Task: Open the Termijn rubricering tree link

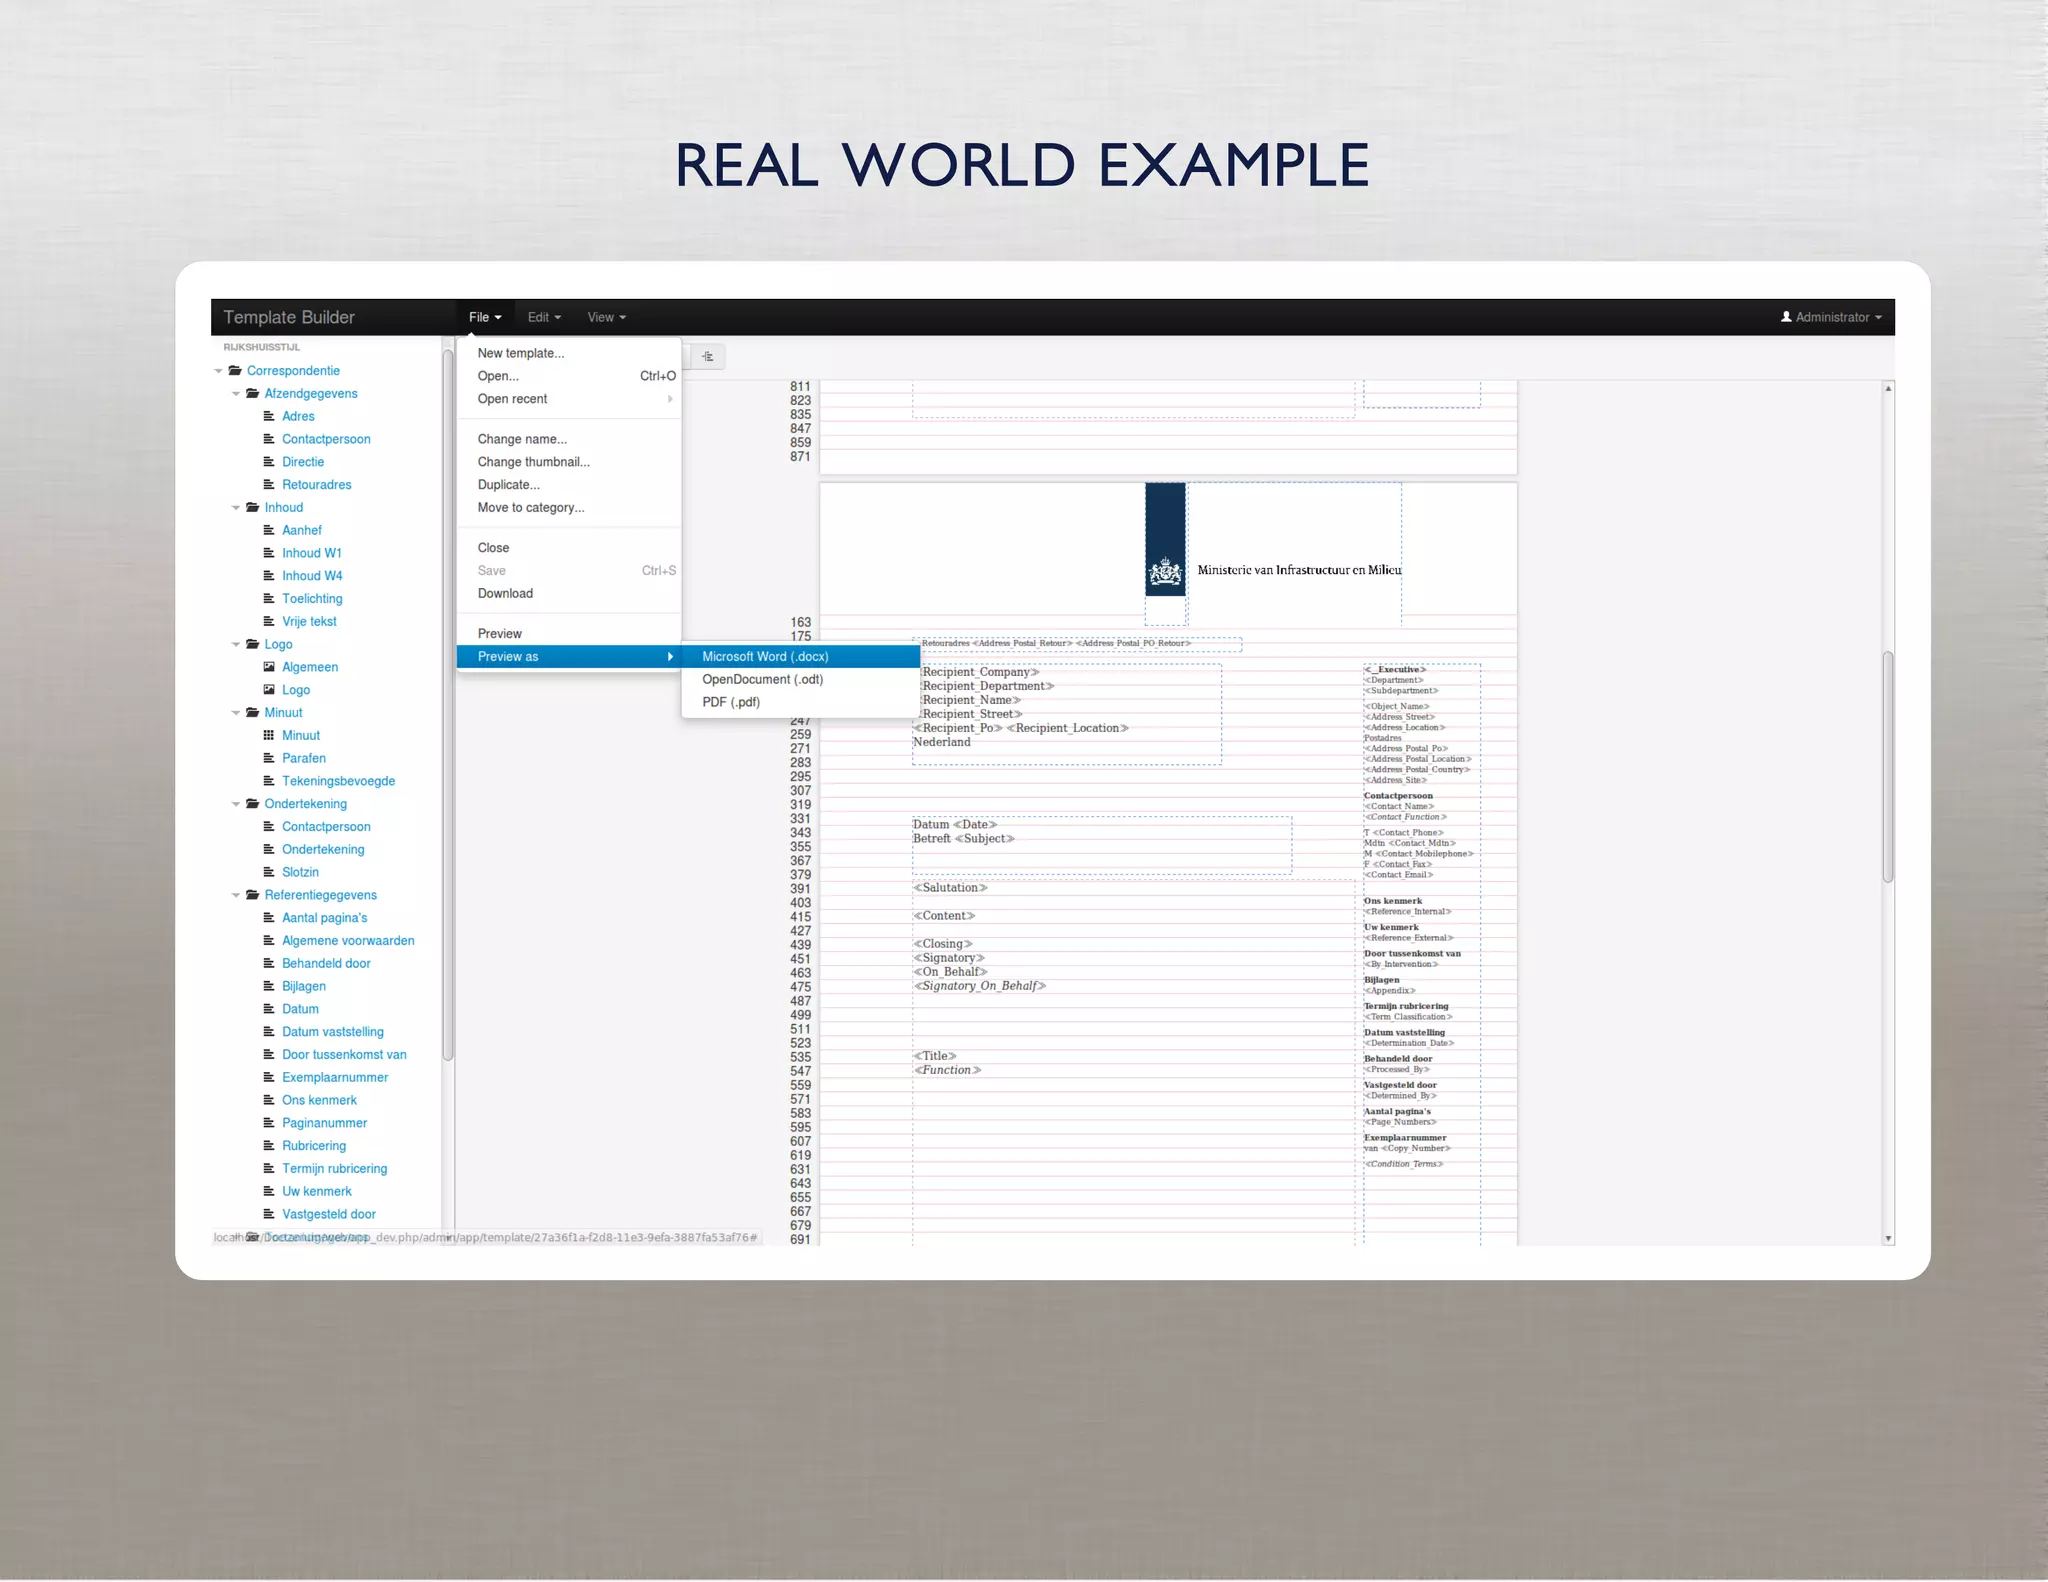Action: click(x=334, y=1169)
